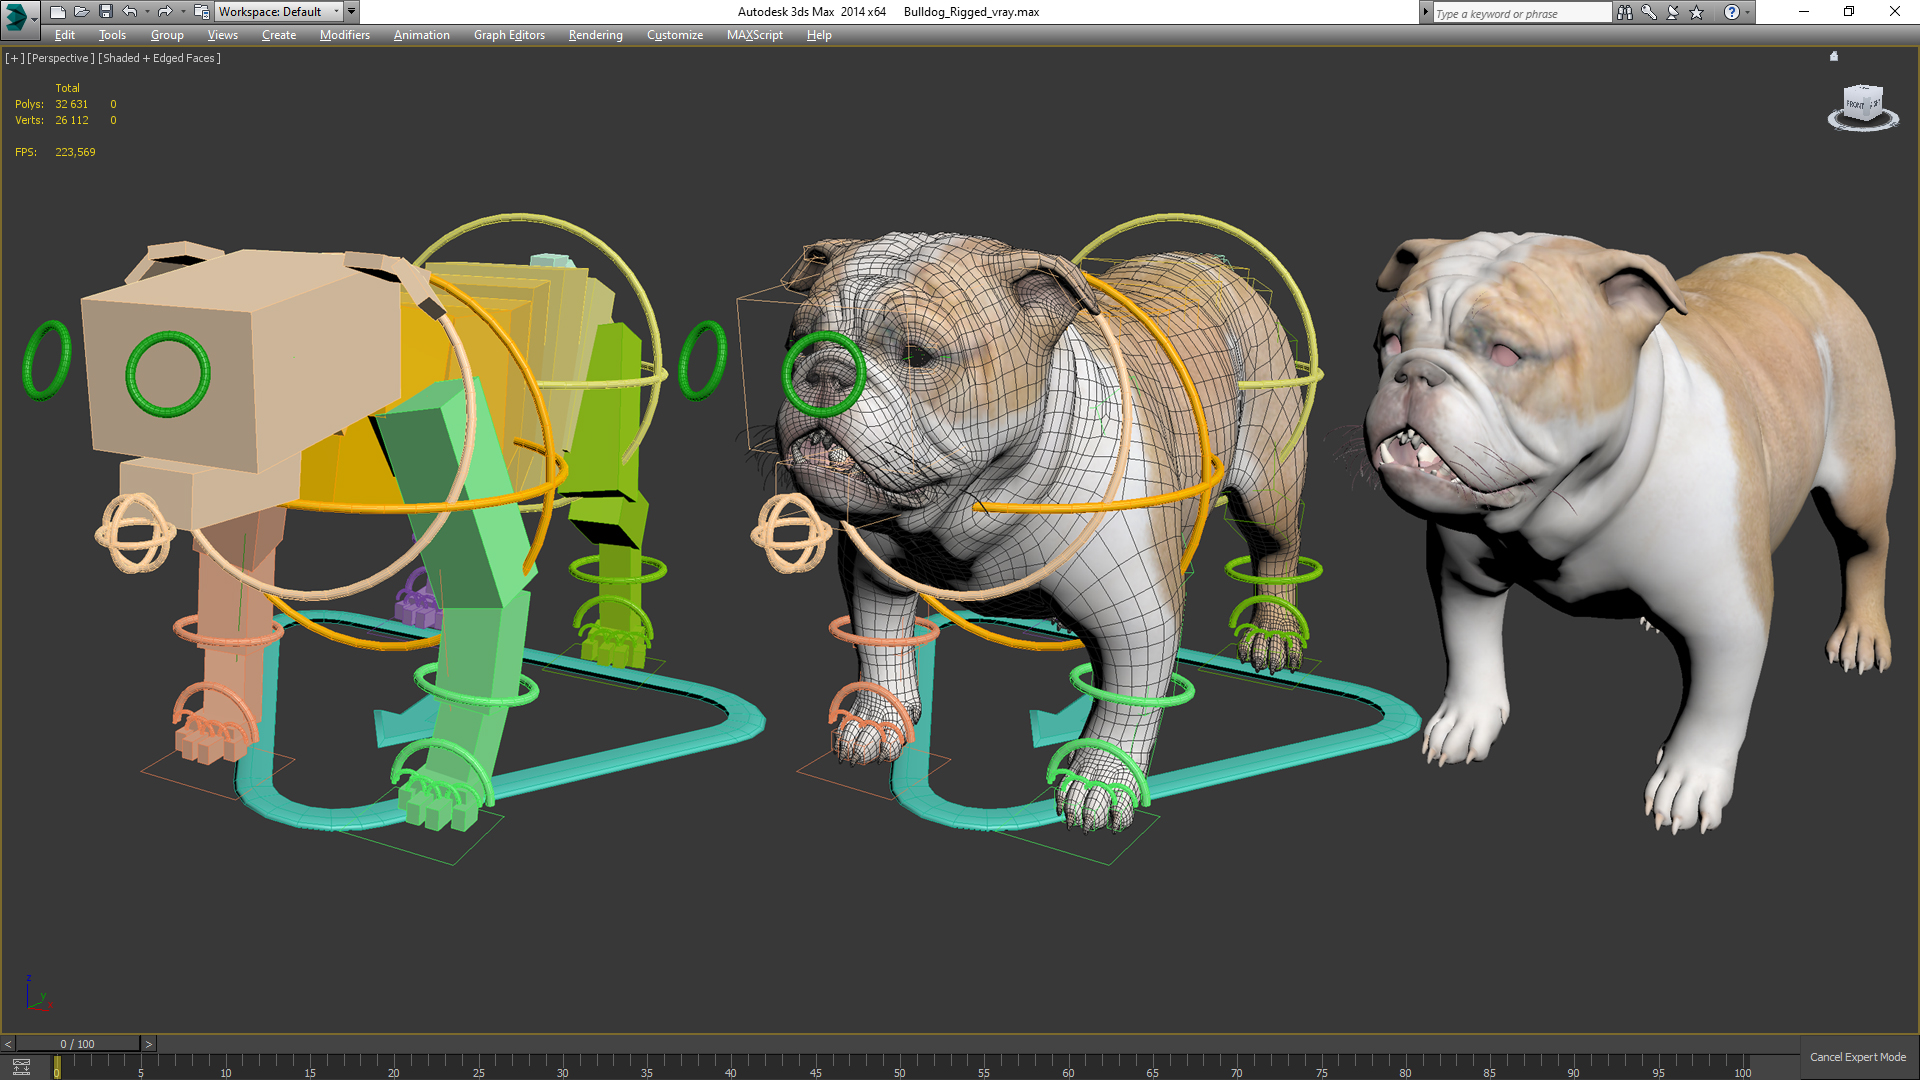Click the 0 / 100 time slider
Screen dimensions: 1920x1080
[77, 1044]
